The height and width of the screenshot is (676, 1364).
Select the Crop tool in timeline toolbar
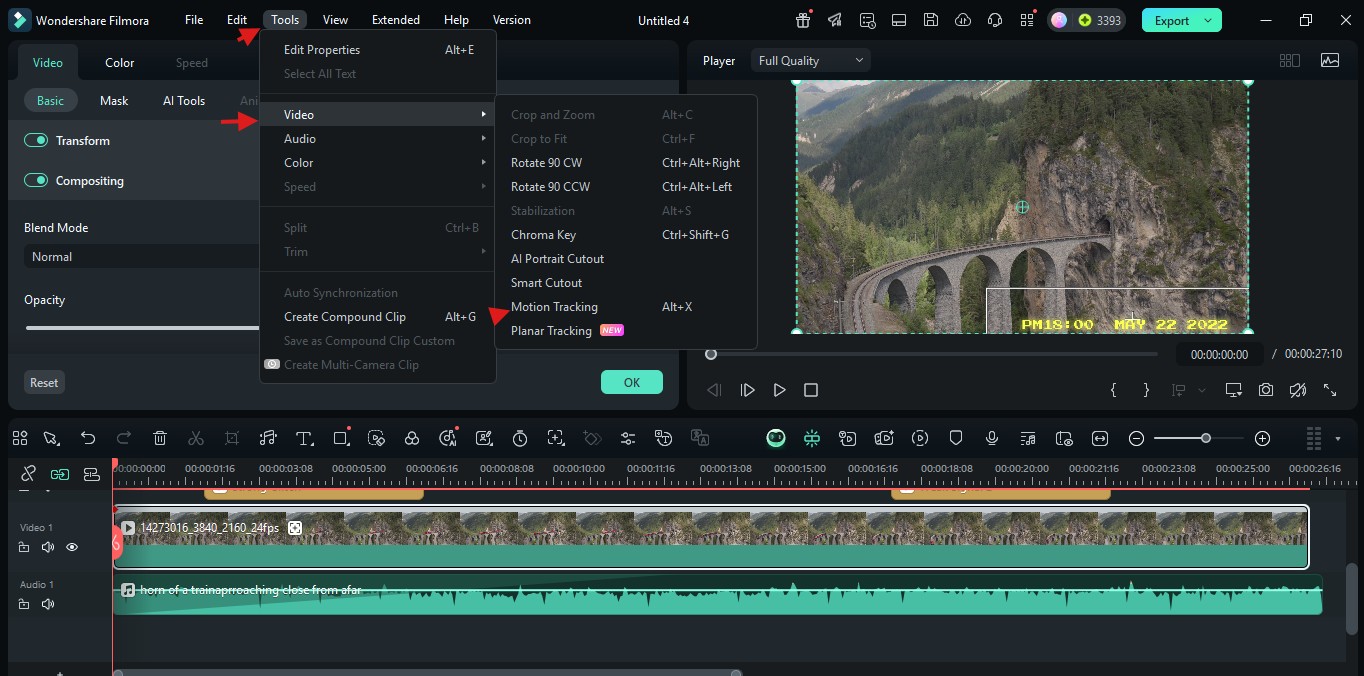232,438
